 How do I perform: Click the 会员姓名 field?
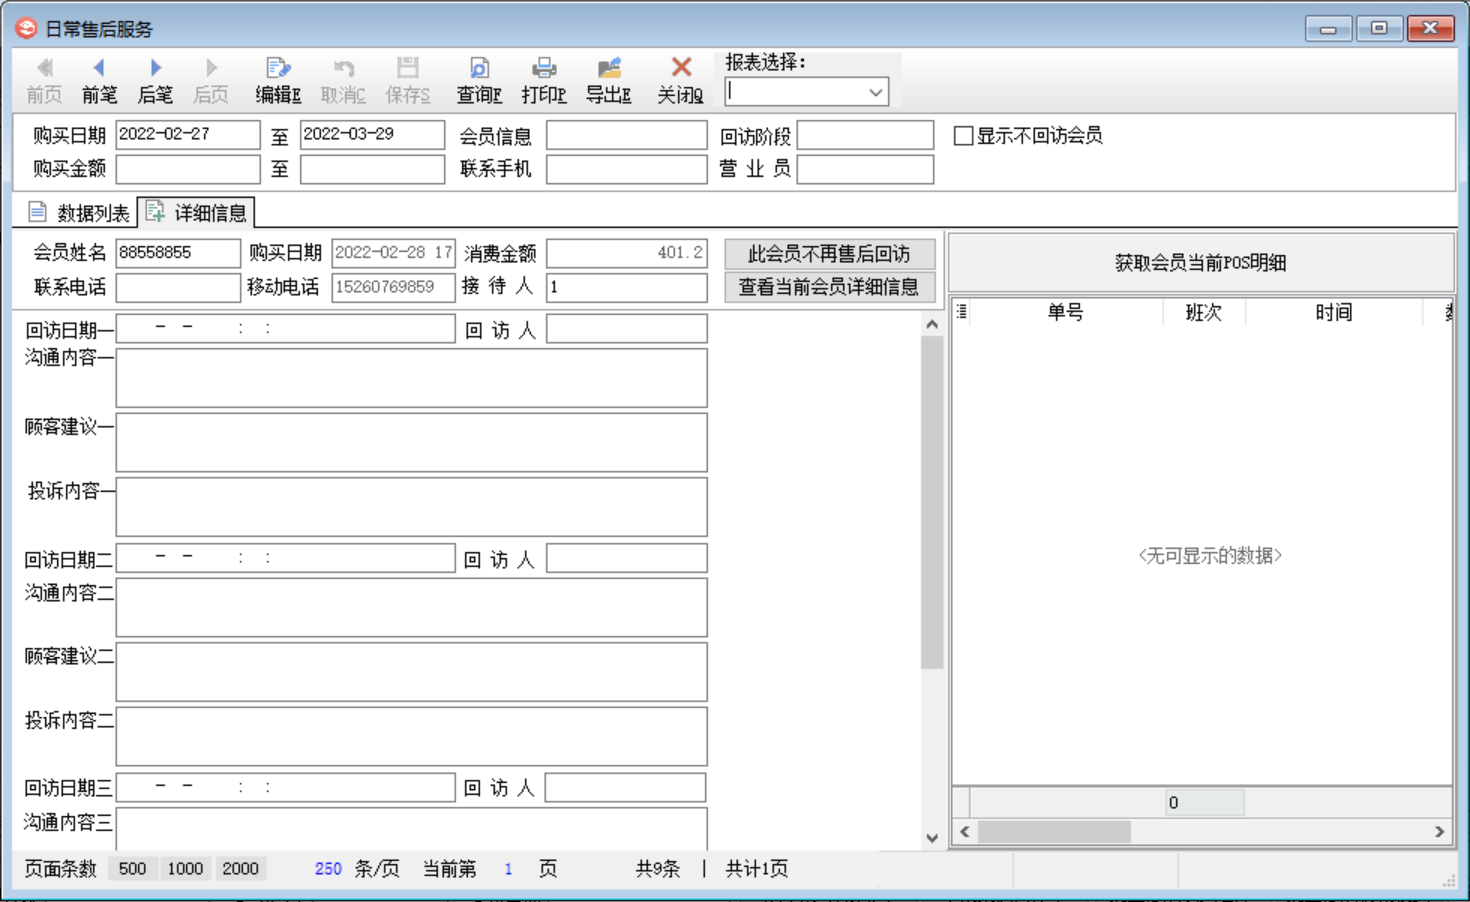click(178, 253)
